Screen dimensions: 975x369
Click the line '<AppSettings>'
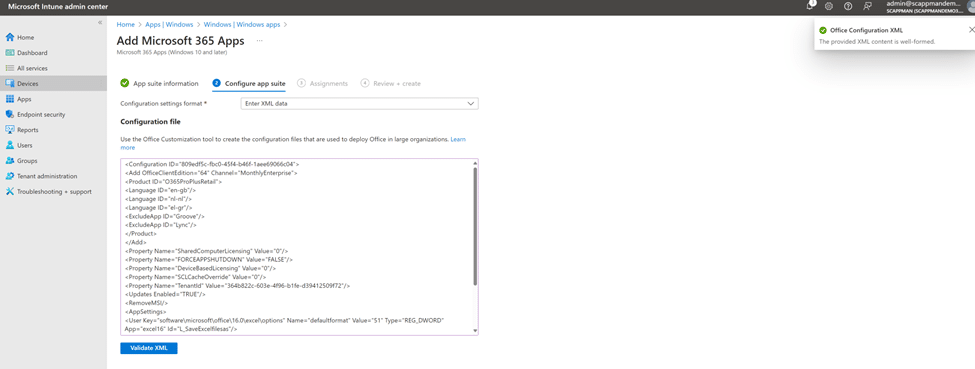[146, 311]
